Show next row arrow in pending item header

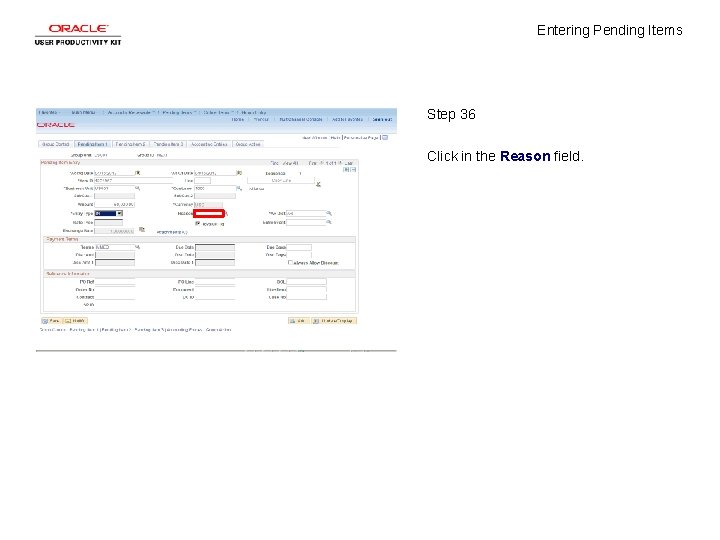click(x=340, y=163)
